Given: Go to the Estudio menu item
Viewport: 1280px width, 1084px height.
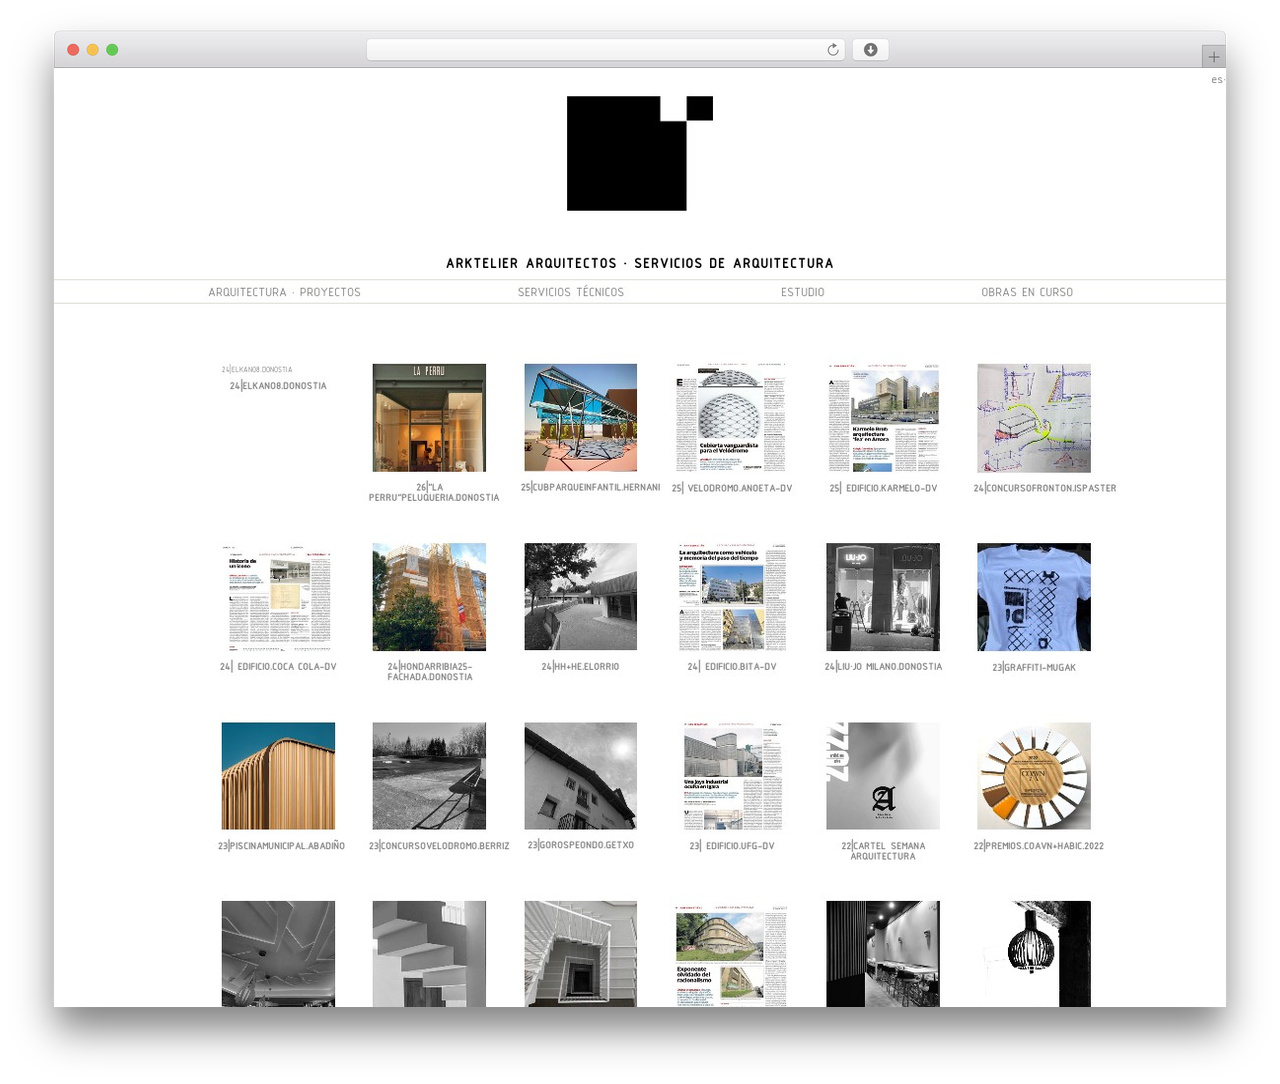Looking at the screenshot, I should pyautogui.click(x=803, y=292).
